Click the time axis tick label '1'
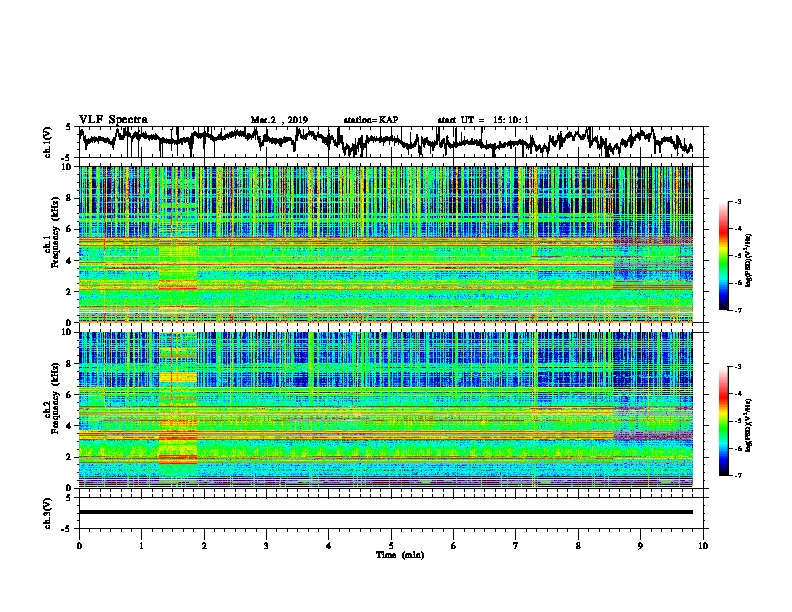The image size is (792, 612). (x=142, y=546)
